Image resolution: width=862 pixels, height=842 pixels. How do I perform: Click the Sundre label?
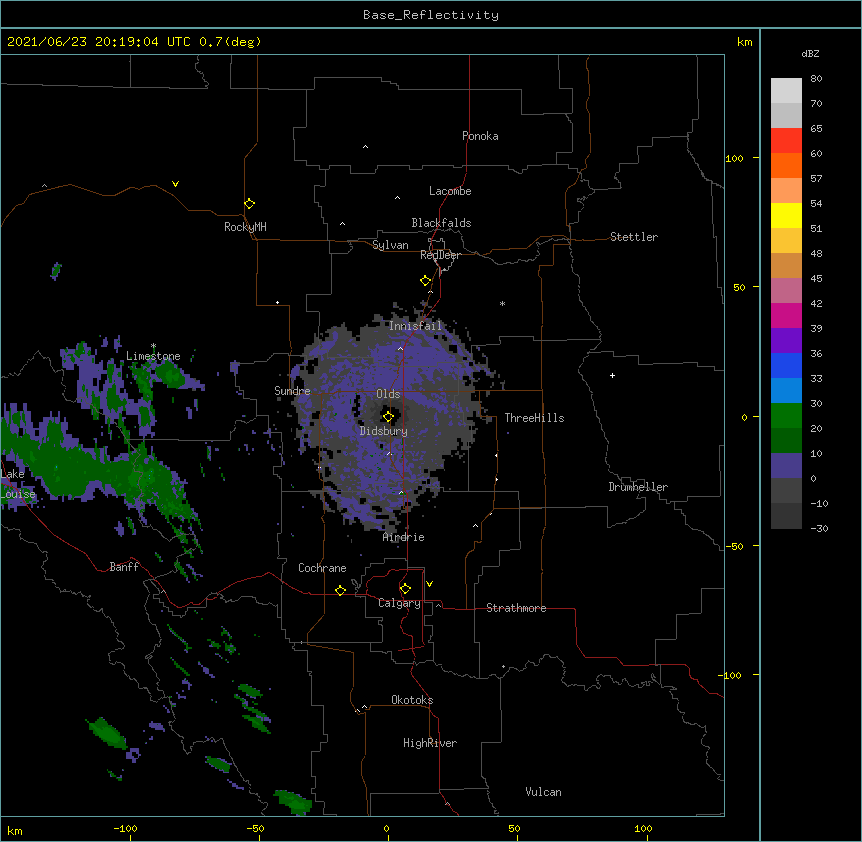point(292,391)
